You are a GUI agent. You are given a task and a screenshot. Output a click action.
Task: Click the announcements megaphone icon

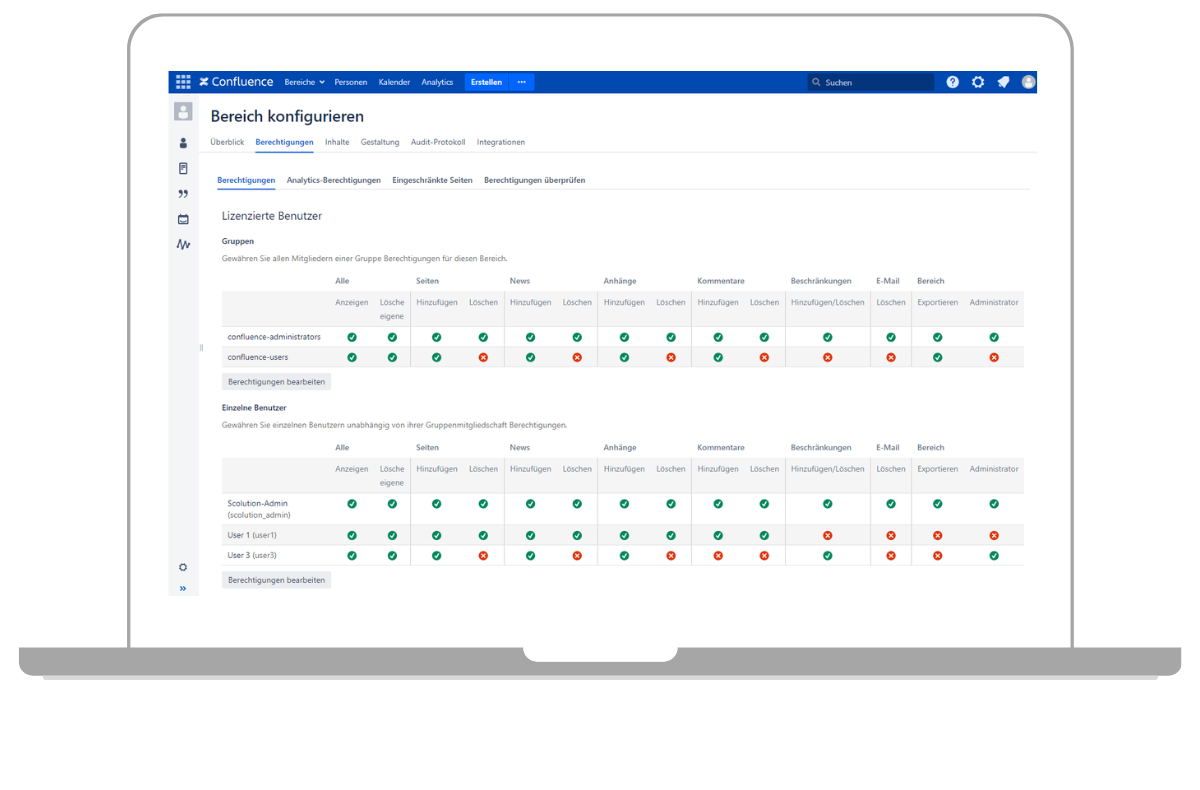coord(1003,81)
